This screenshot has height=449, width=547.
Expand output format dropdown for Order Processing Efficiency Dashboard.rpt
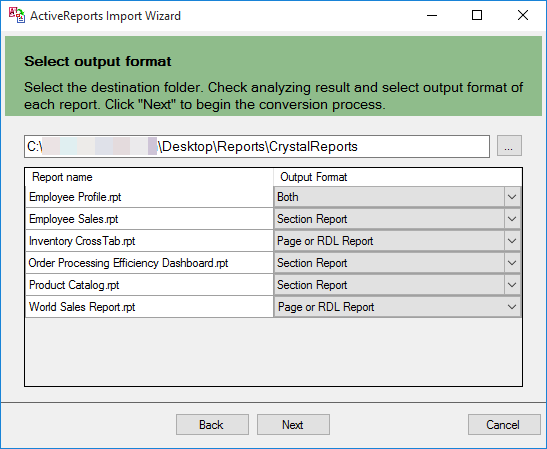tap(512, 263)
